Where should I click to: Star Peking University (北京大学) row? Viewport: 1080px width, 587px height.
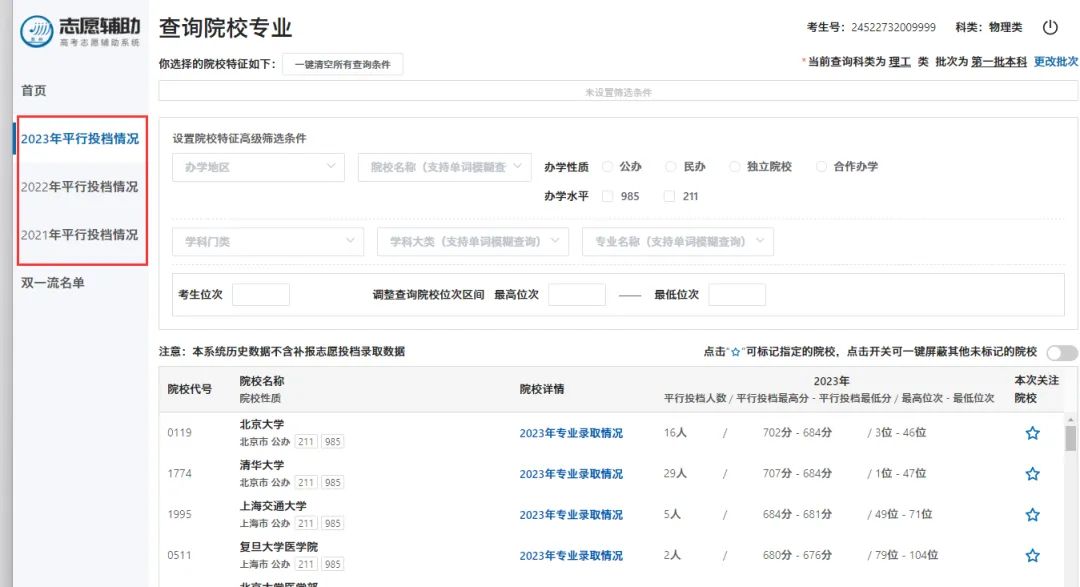1033,433
